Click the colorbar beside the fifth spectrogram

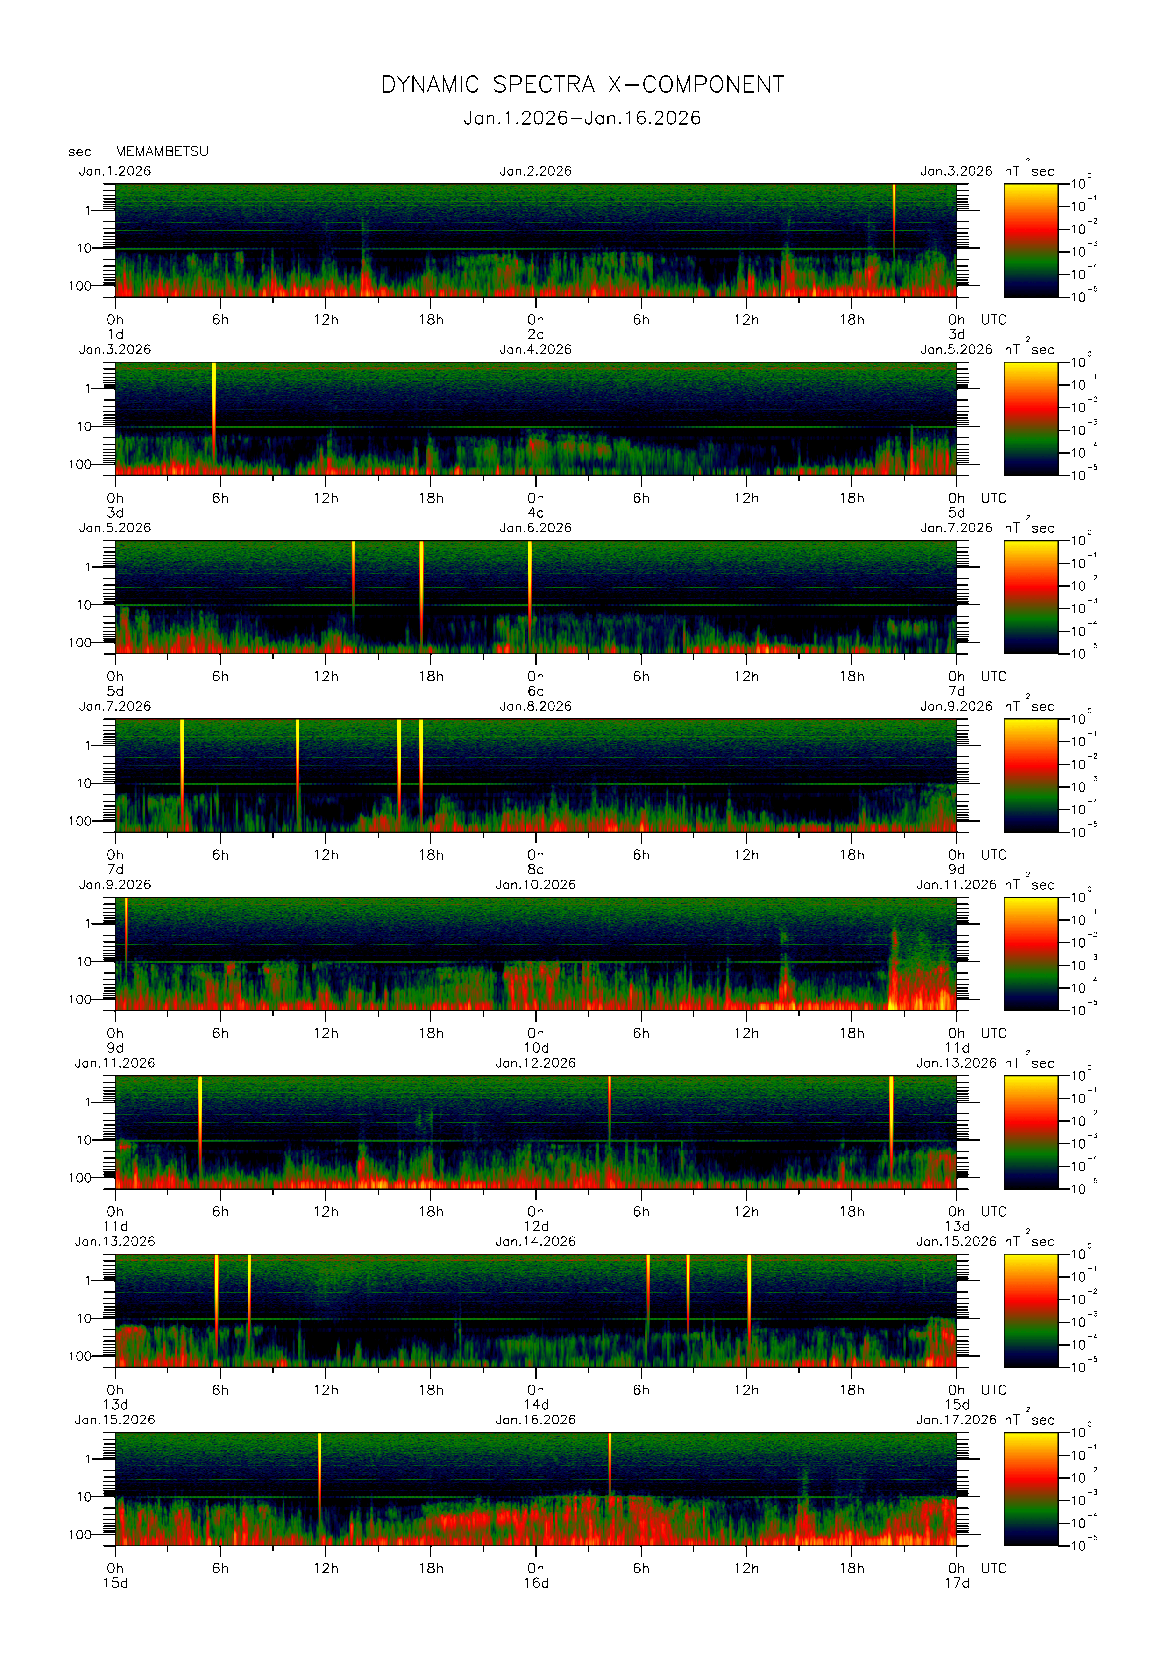coord(1030,953)
